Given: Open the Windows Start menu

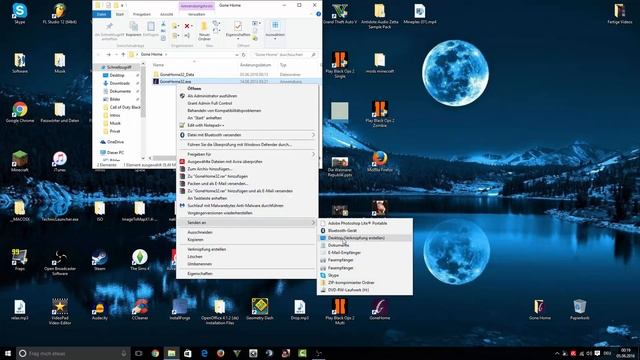Looking at the screenshot, I should [8, 353].
